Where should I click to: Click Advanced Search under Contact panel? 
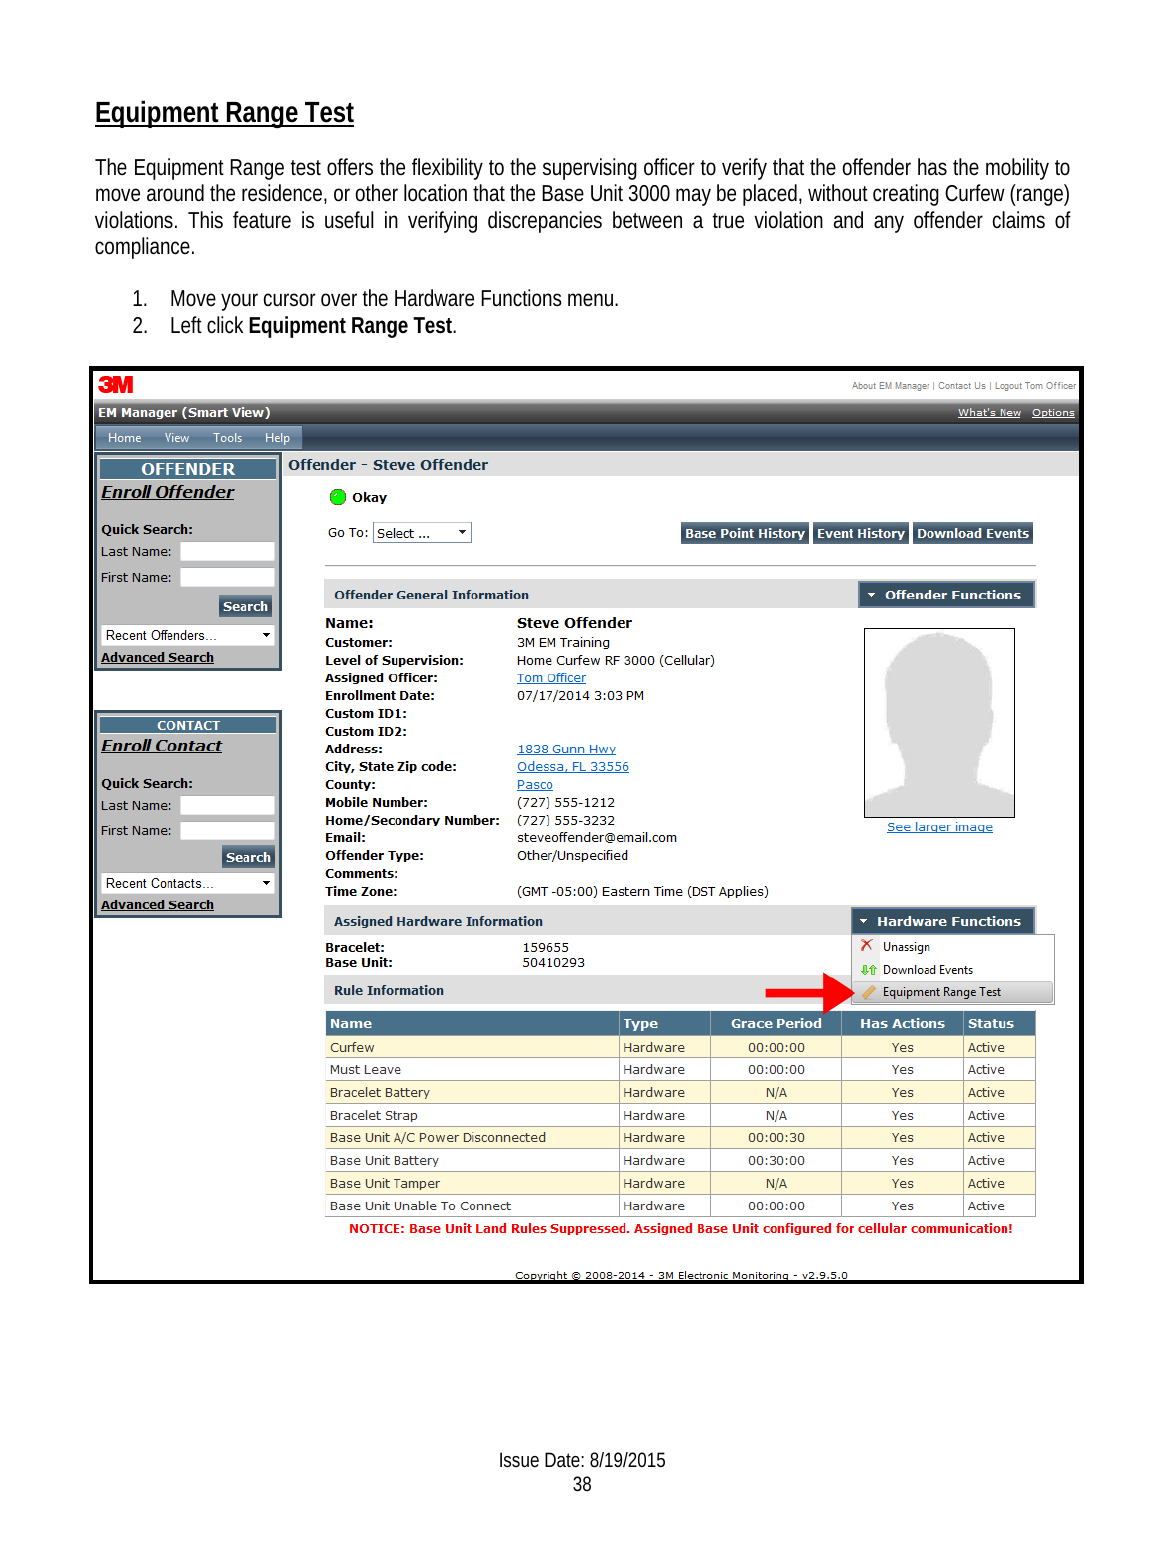click(157, 904)
